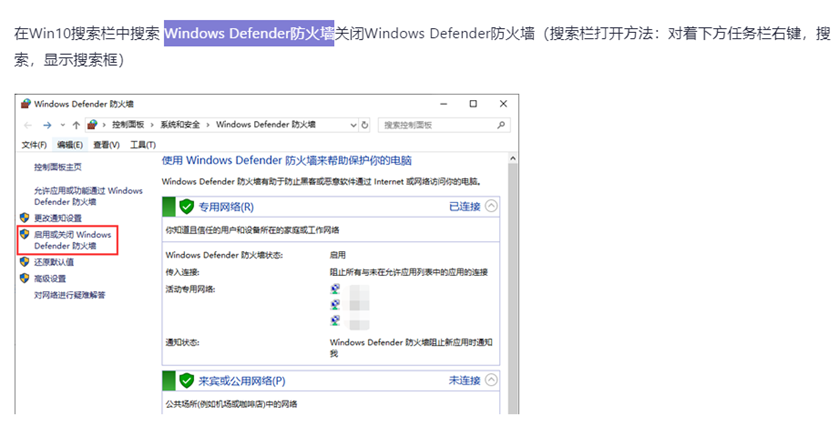Click the 来宾或公用网络(P) section header
This screenshot has height=447, width=839.
click(331, 381)
